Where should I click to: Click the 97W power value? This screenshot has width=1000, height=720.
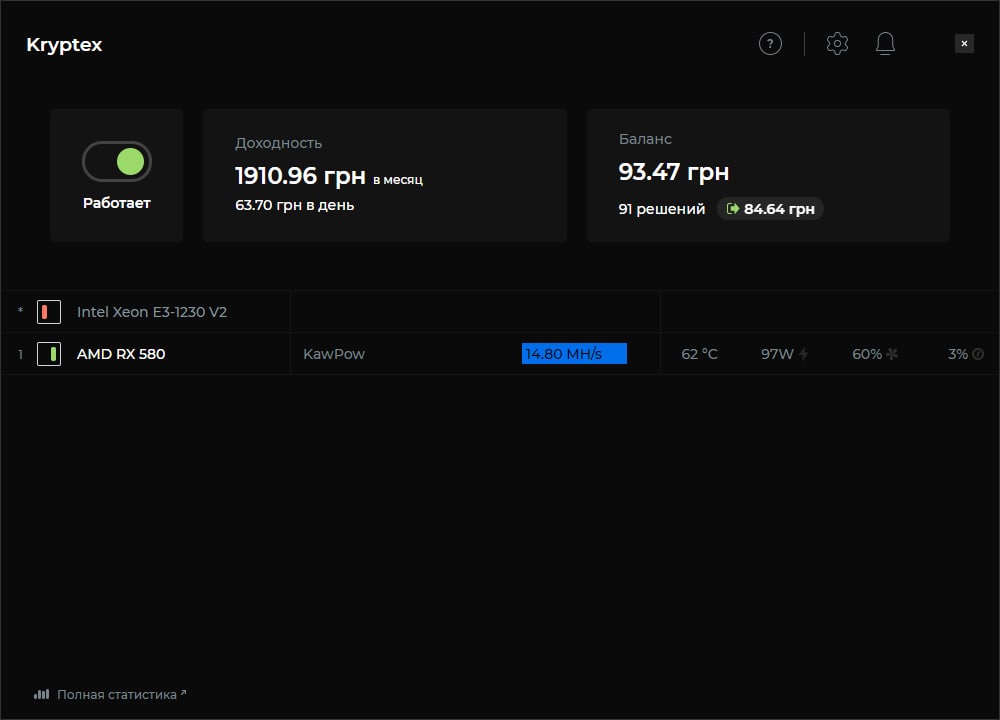click(x=777, y=354)
